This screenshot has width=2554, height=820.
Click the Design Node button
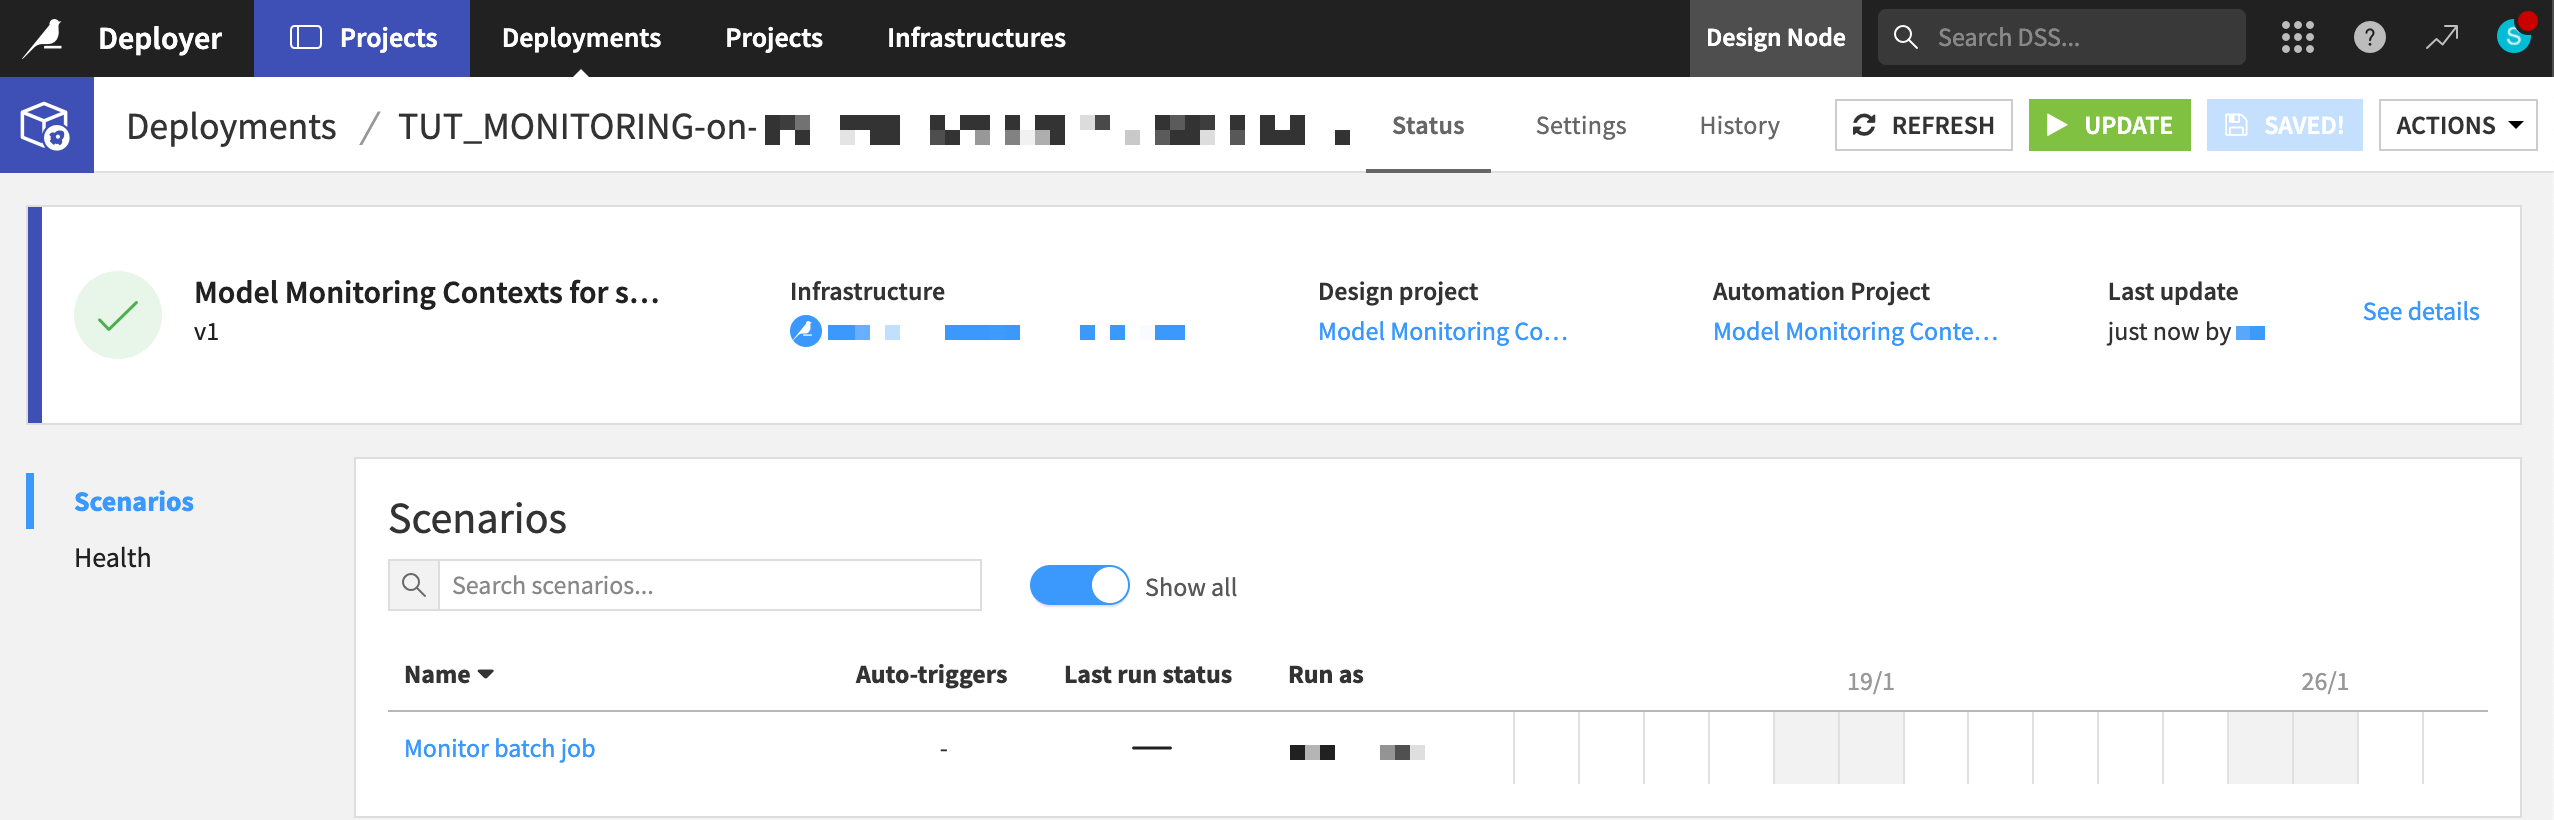(1775, 38)
